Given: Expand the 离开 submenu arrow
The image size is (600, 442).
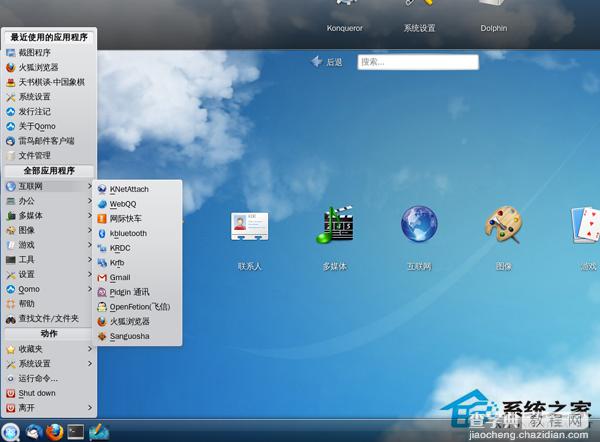Looking at the screenshot, I should pos(90,408).
